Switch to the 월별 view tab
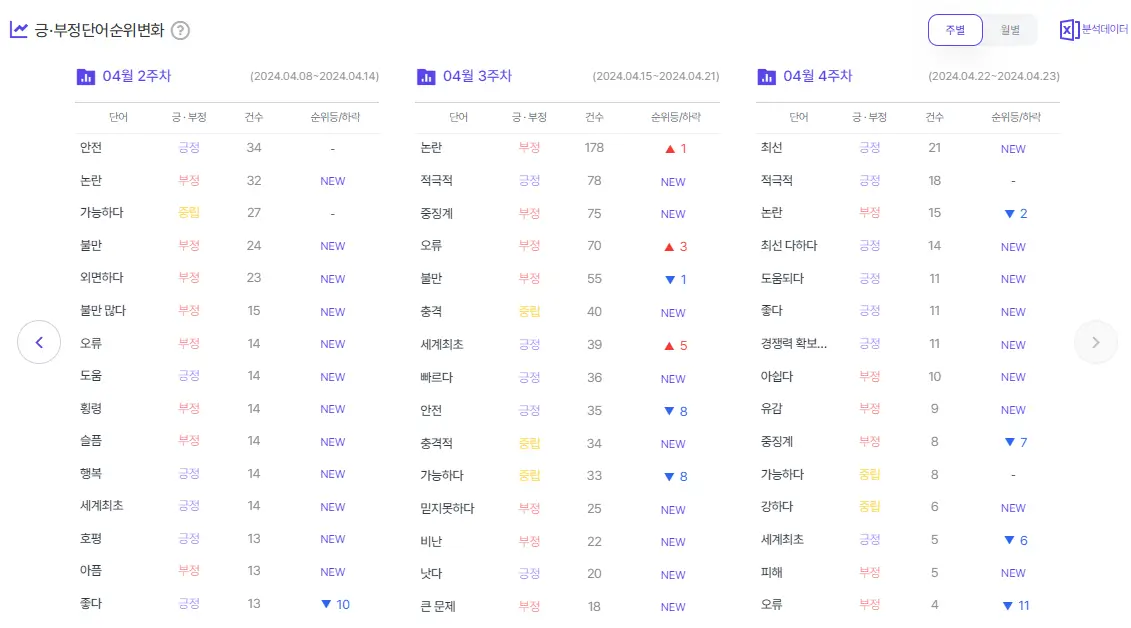The width and height of the screenshot is (1131, 628). [1010, 30]
